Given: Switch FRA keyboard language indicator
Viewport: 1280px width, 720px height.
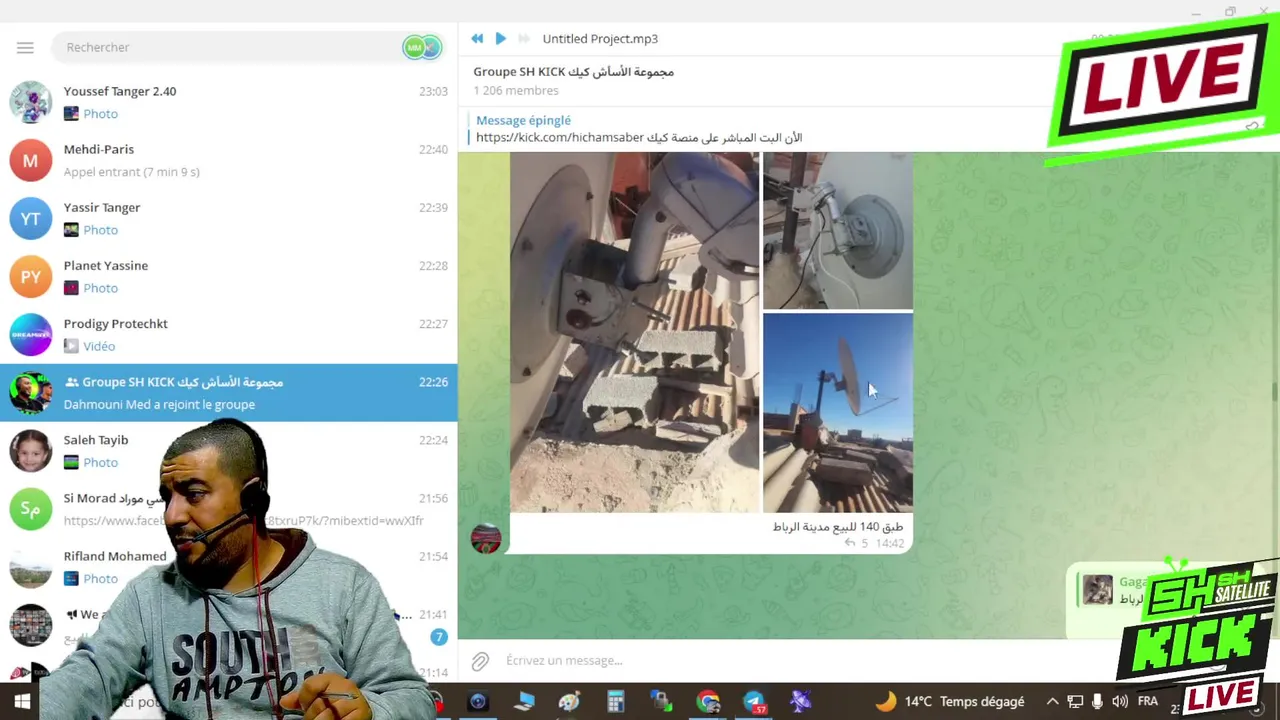Looking at the screenshot, I should (x=1148, y=701).
